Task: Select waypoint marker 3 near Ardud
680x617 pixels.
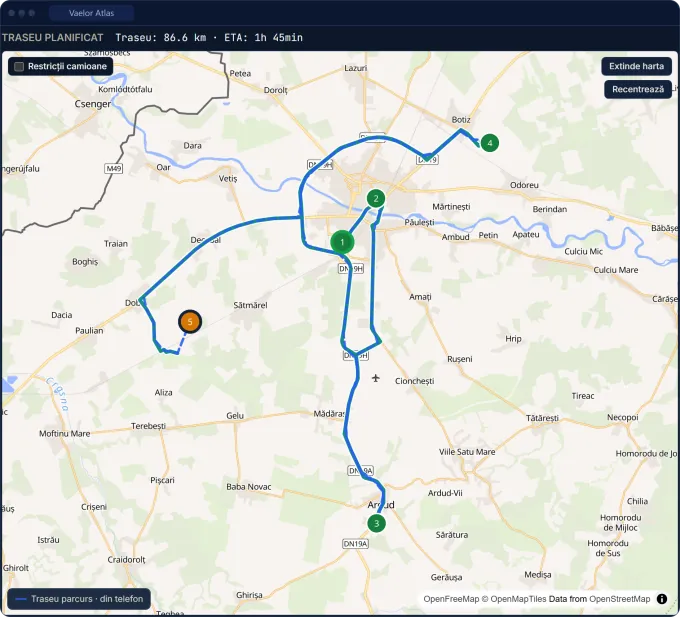Action: pyautogui.click(x=376, y=523)
